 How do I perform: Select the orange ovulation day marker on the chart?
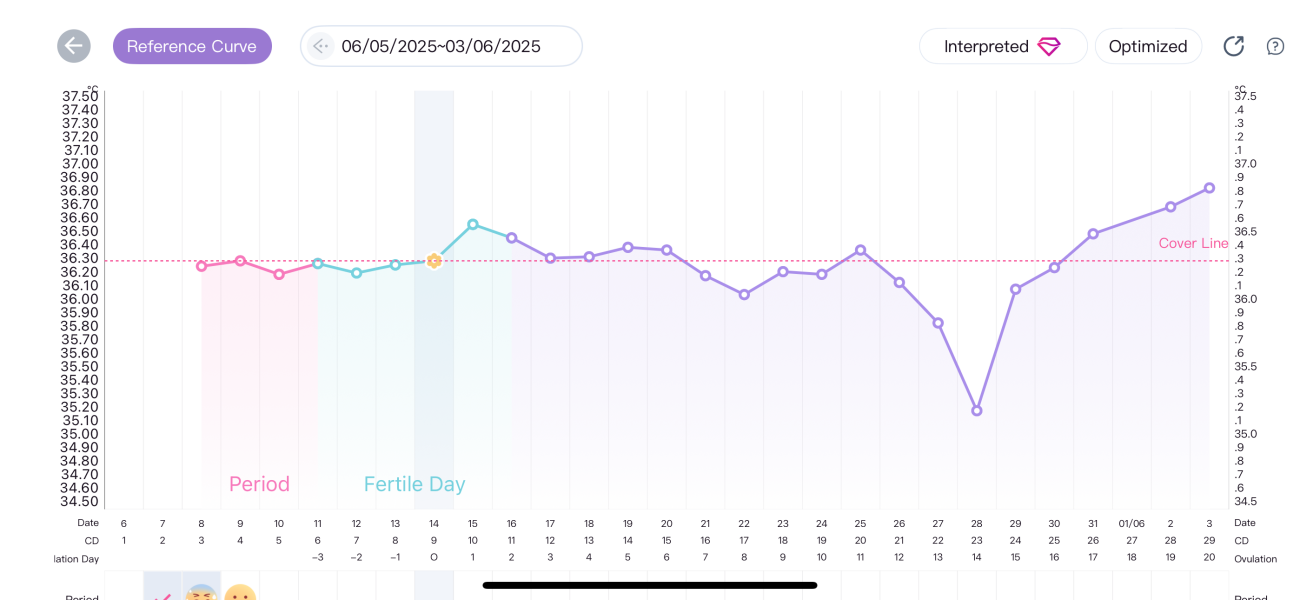pyautogui.click(x=434, y=261)
